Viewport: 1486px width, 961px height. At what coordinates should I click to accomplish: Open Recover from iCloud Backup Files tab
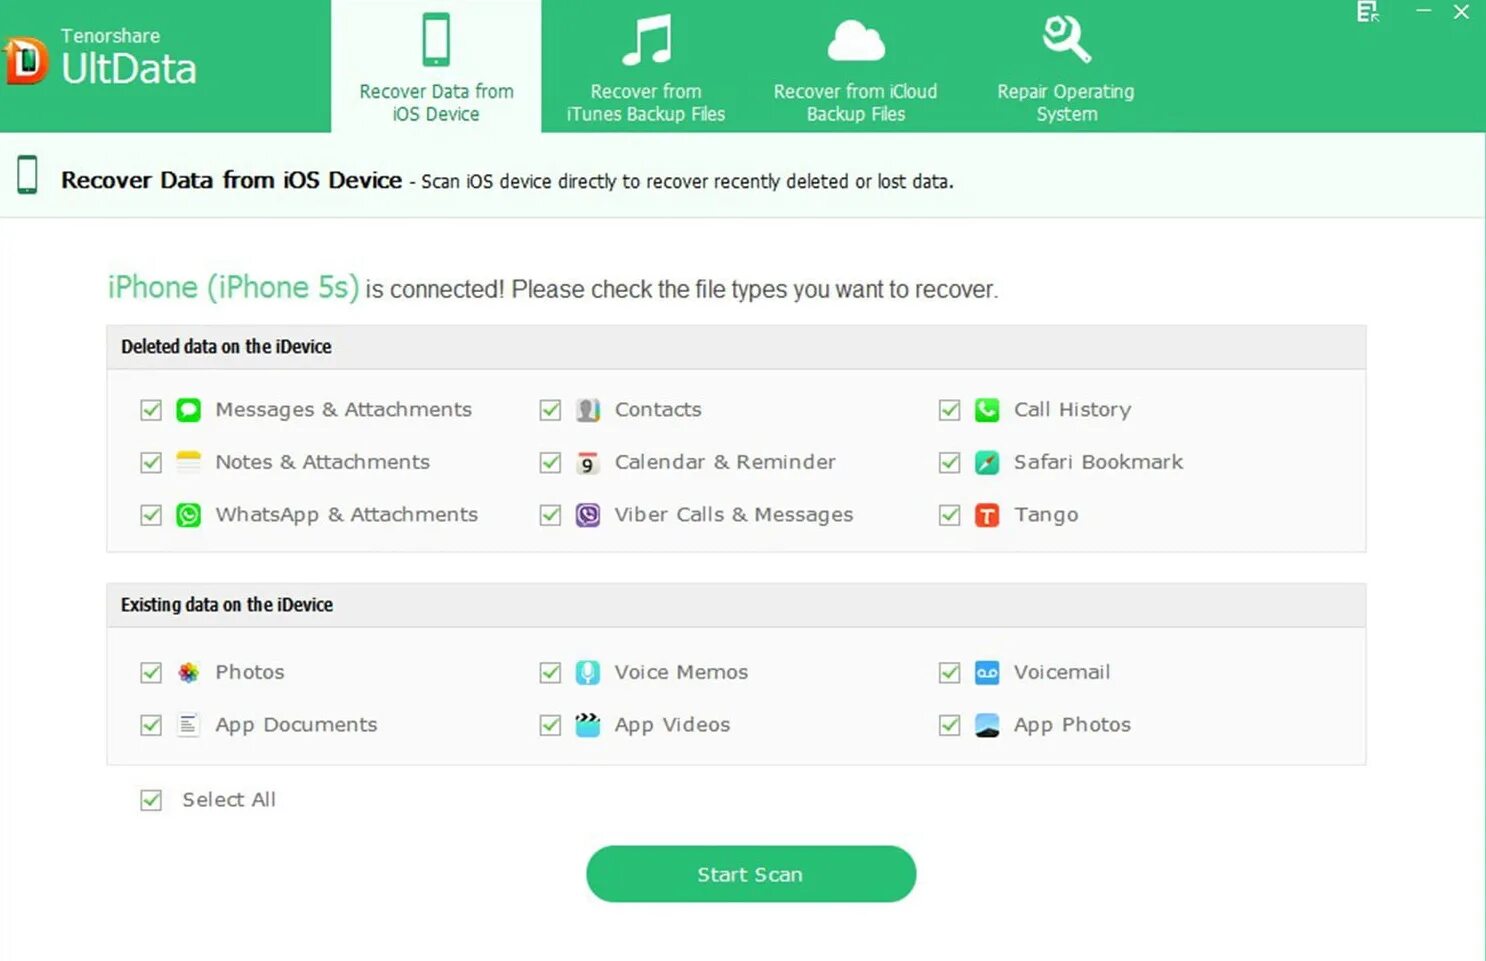[856, 67]
